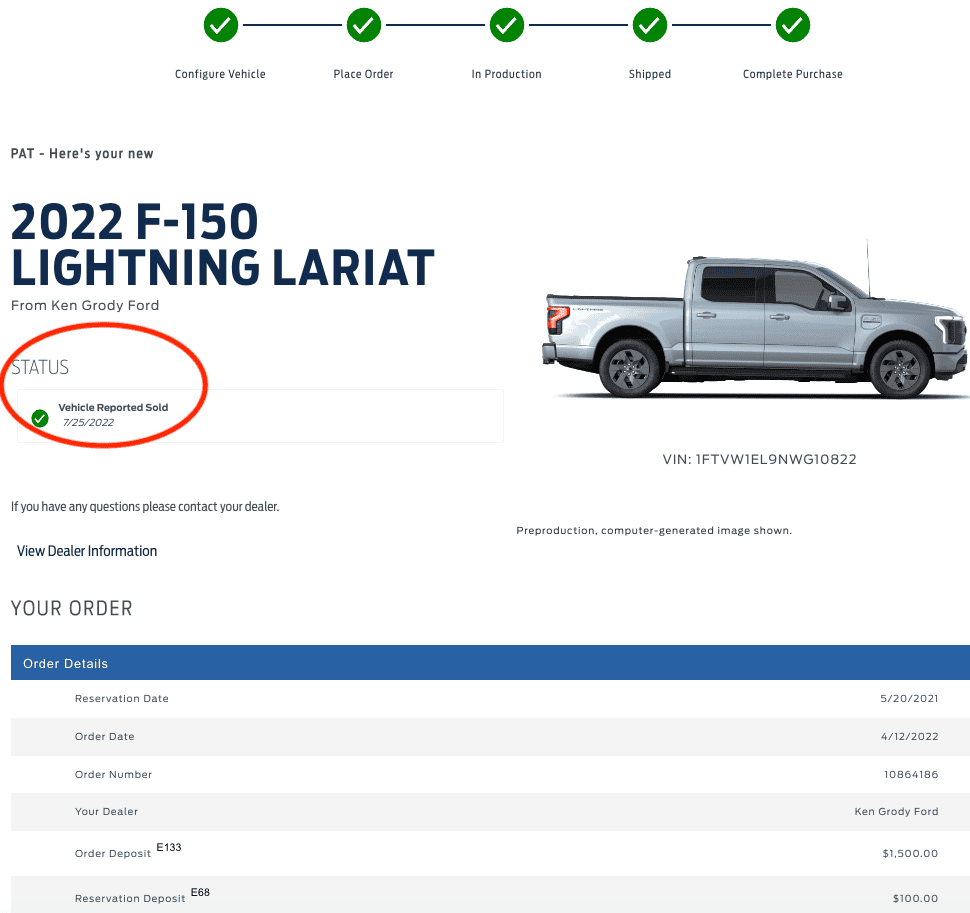Click the Shipped step label

pyautogui.click(x=650, y=74)
